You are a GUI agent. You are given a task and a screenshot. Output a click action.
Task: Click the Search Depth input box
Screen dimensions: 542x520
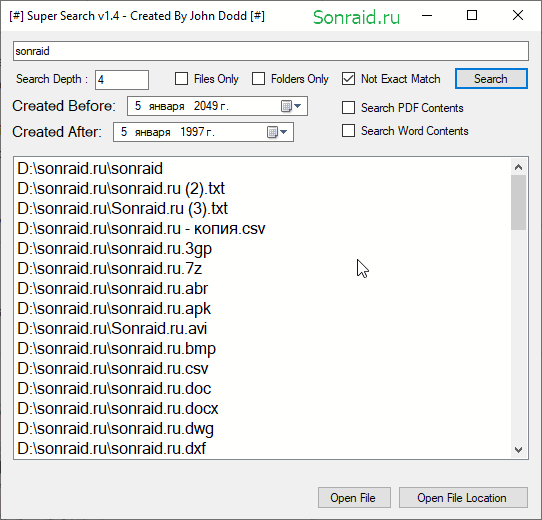tap(122, 80)
